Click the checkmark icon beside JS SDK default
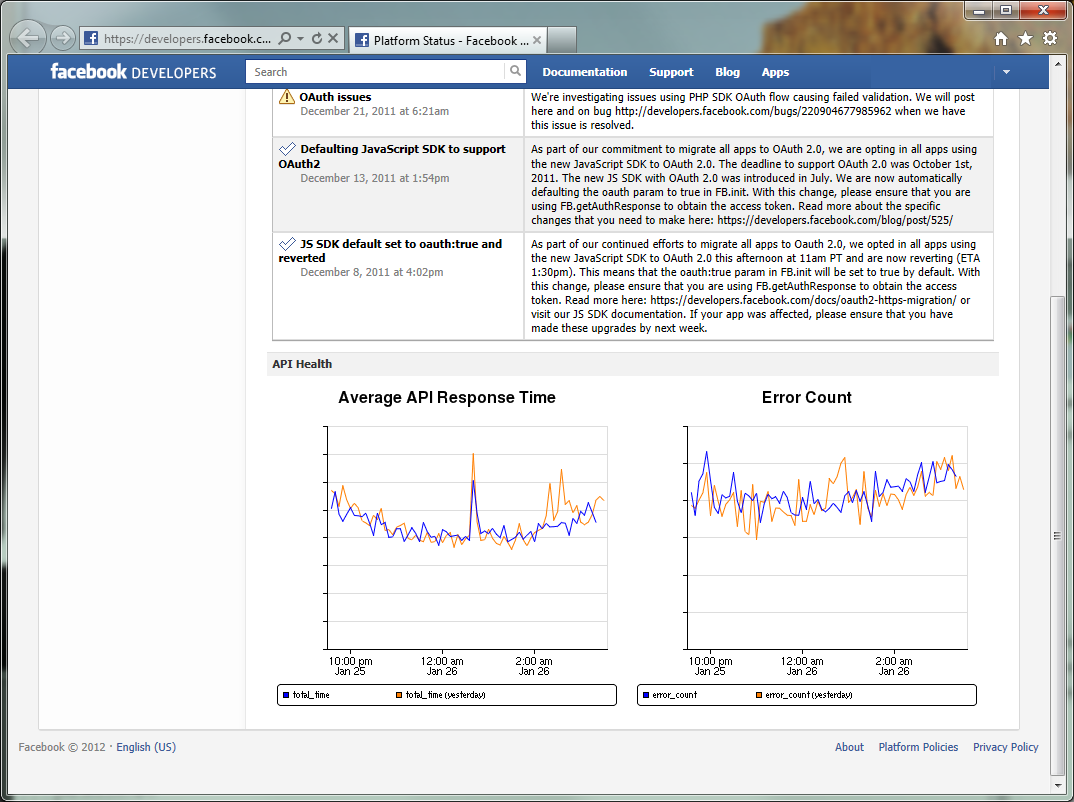The image size is (1074, 802). (288, 243)
